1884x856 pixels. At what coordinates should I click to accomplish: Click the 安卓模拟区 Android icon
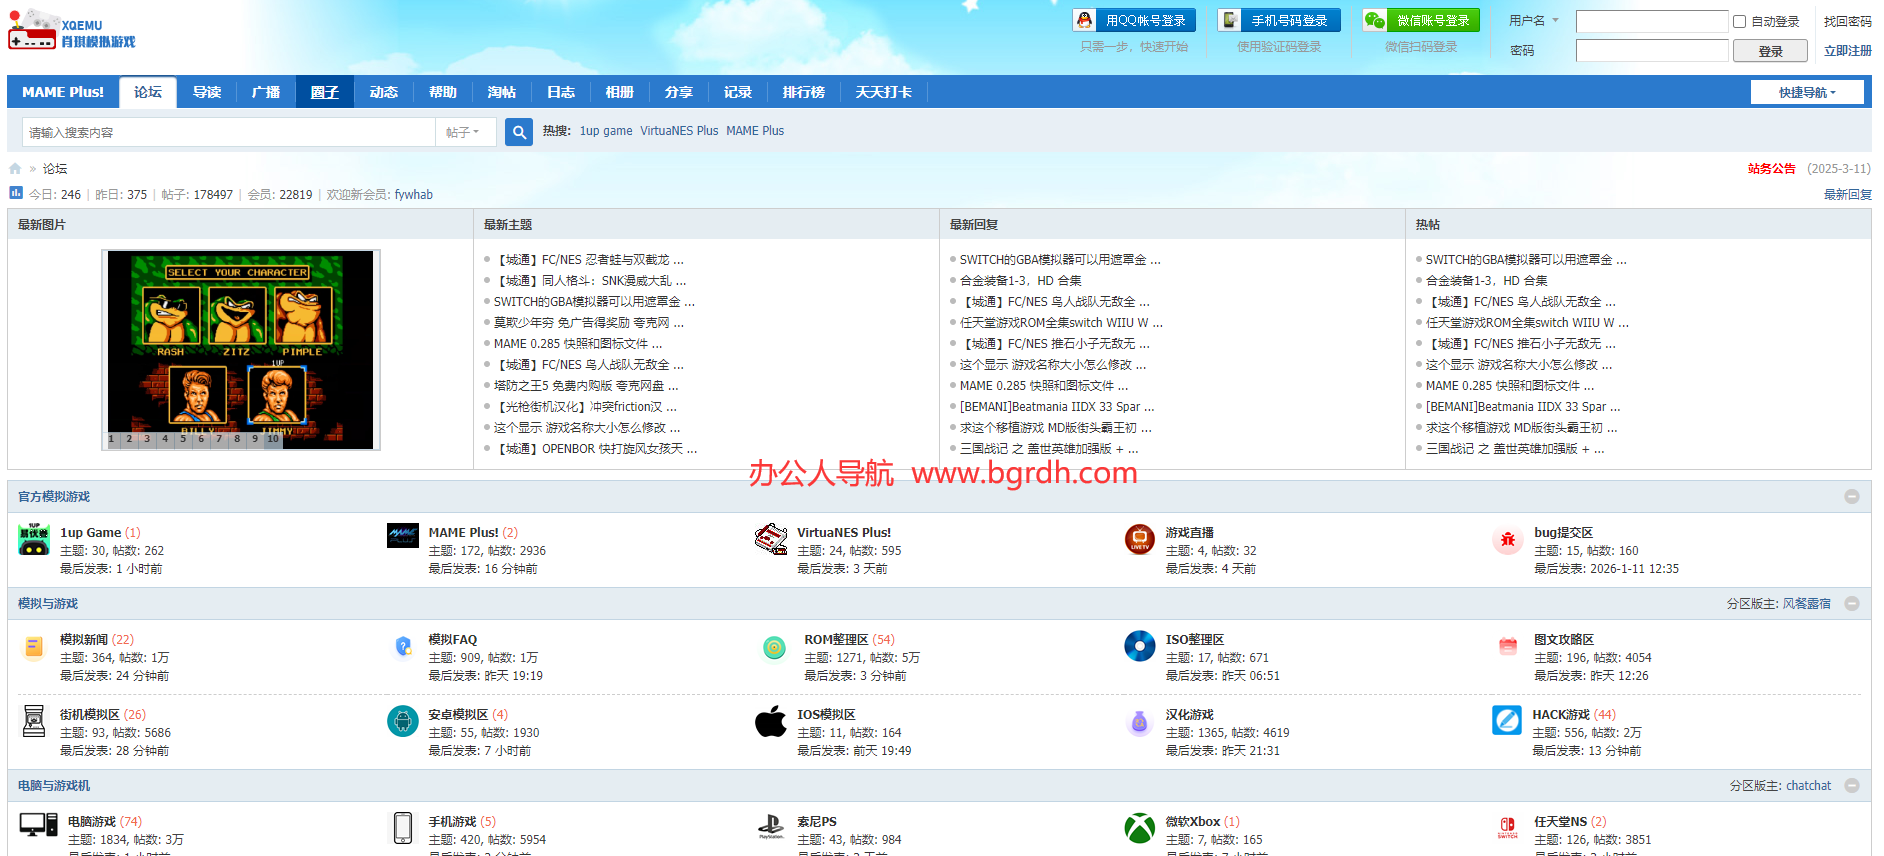click(403, 721)
